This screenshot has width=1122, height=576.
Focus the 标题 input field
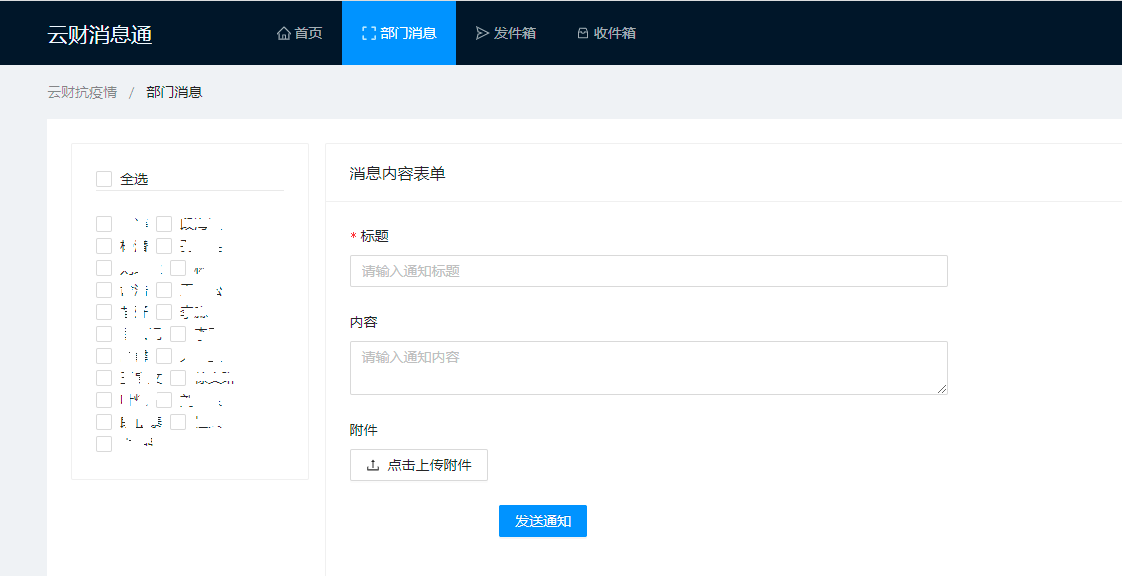(x=648, y=271)
